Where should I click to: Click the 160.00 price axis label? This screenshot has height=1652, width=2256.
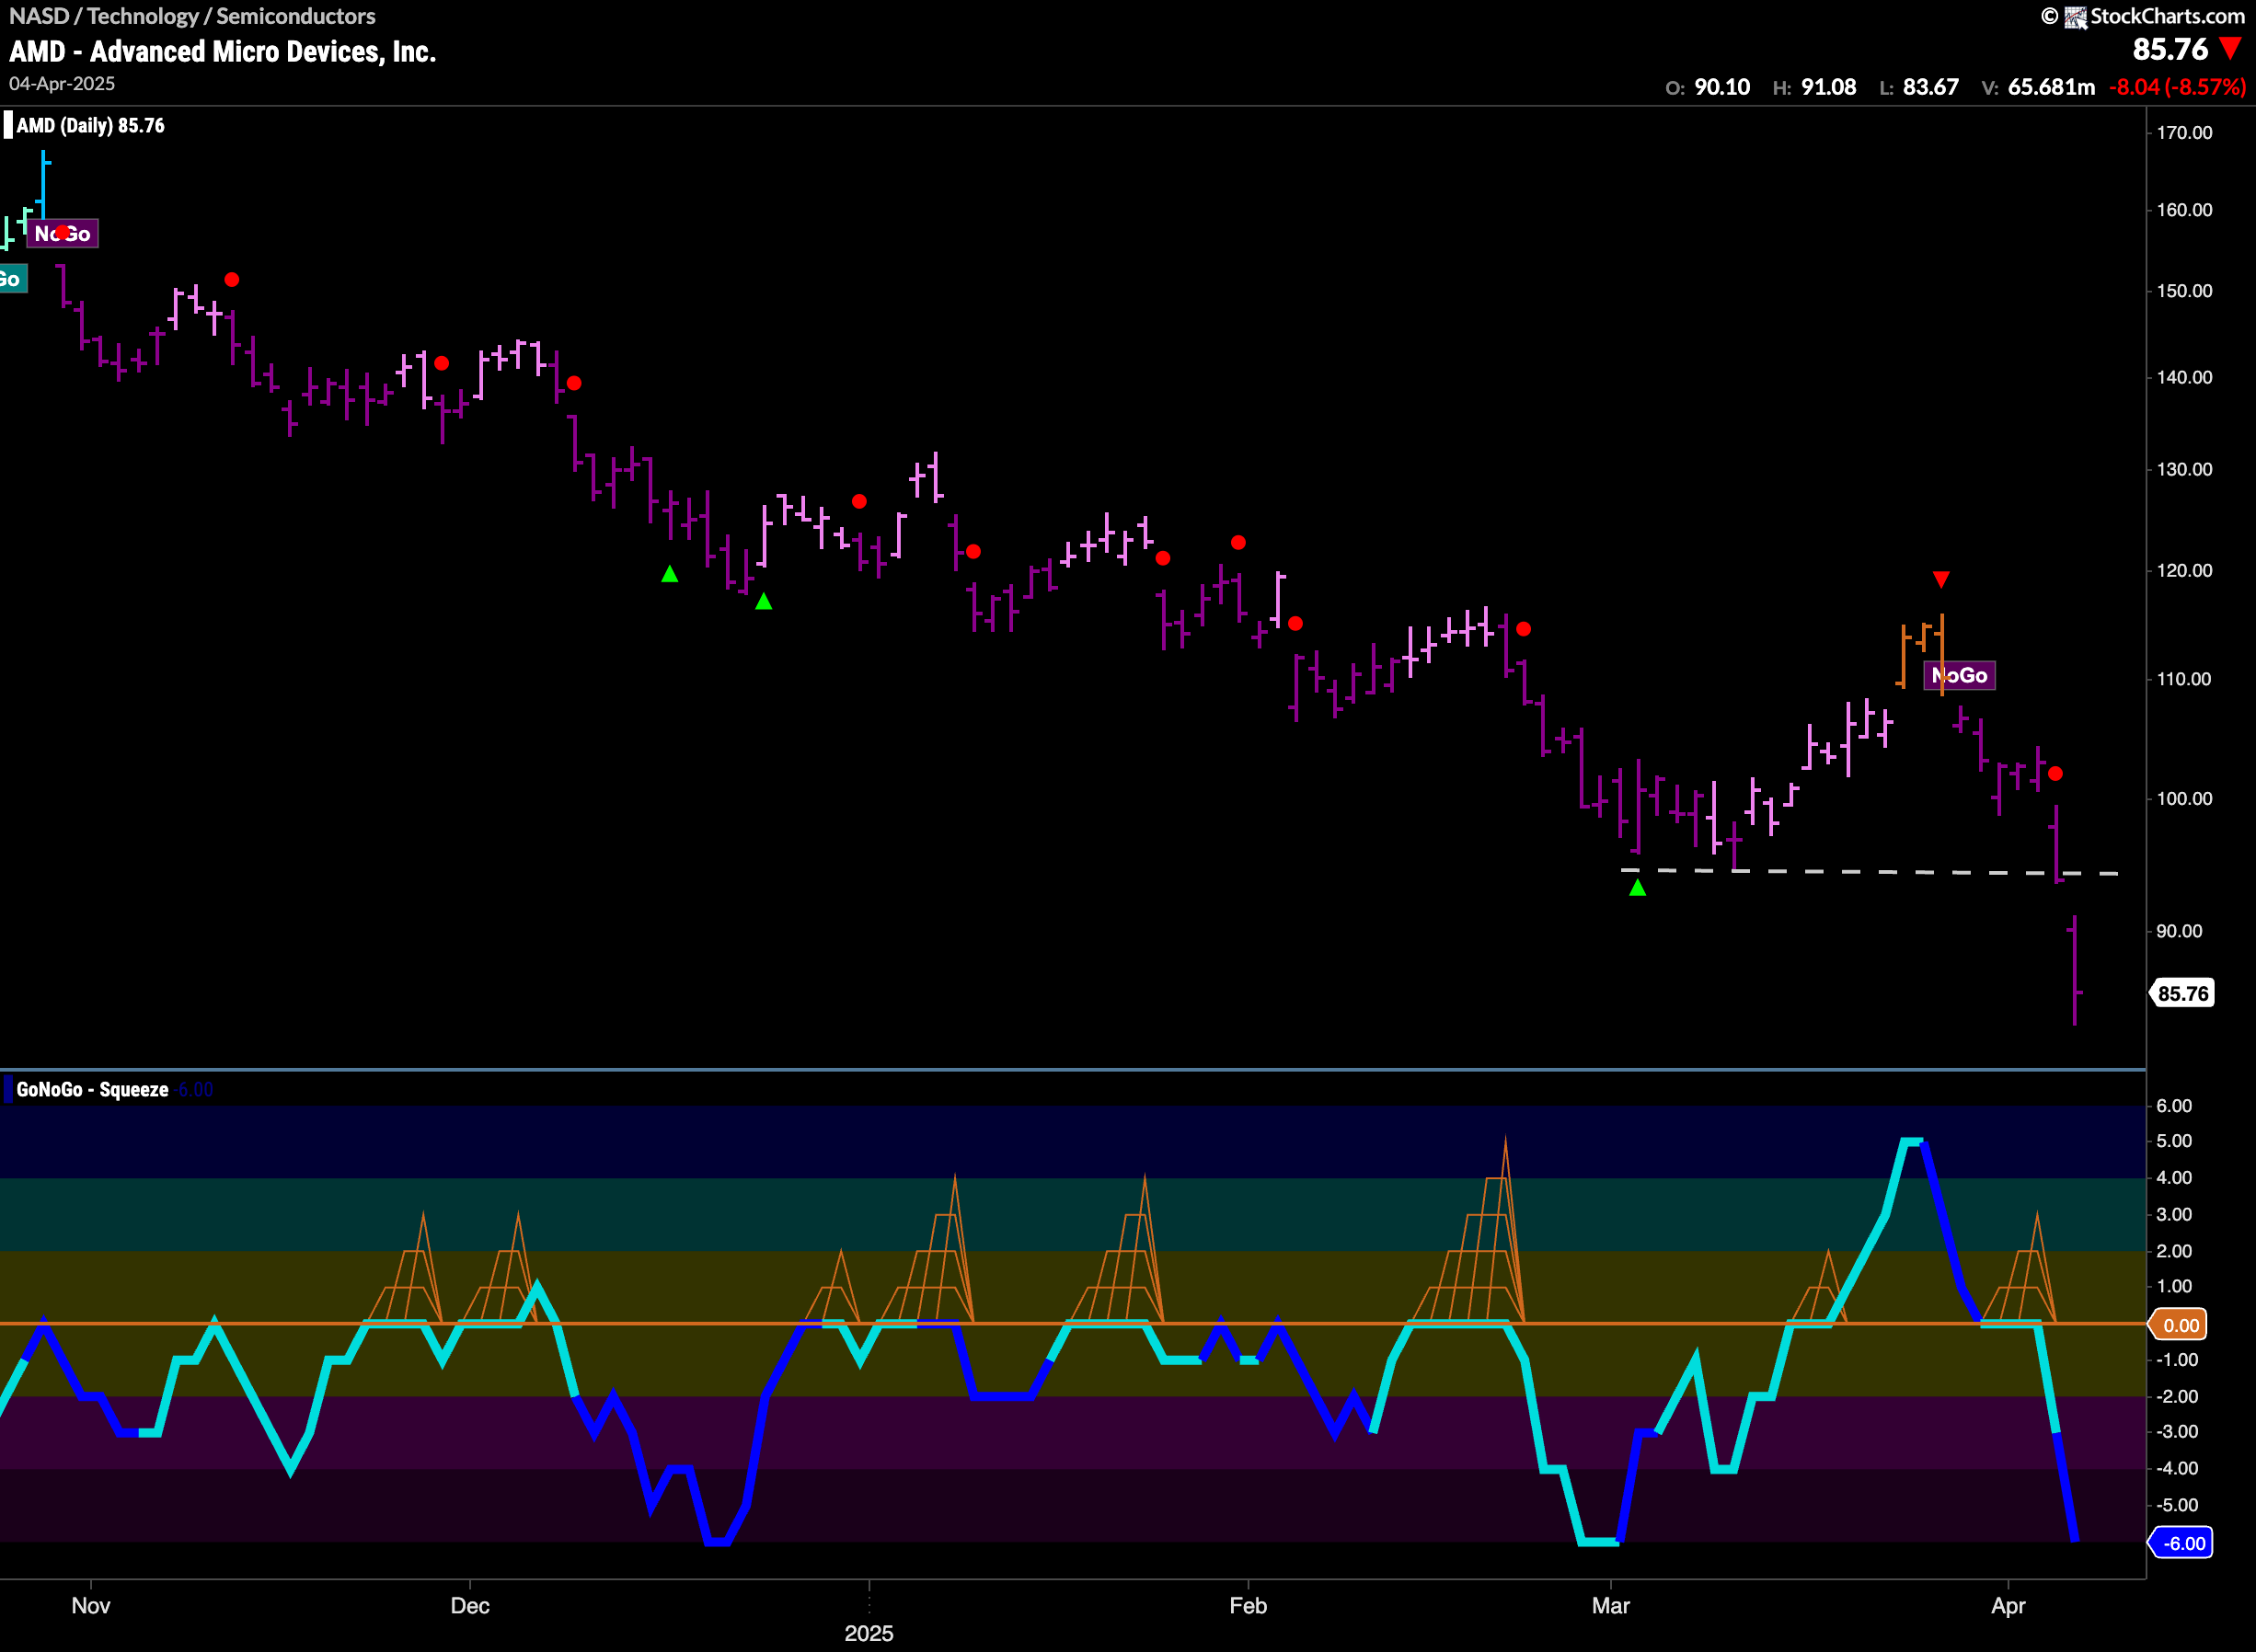click(x=2184, y=210)
